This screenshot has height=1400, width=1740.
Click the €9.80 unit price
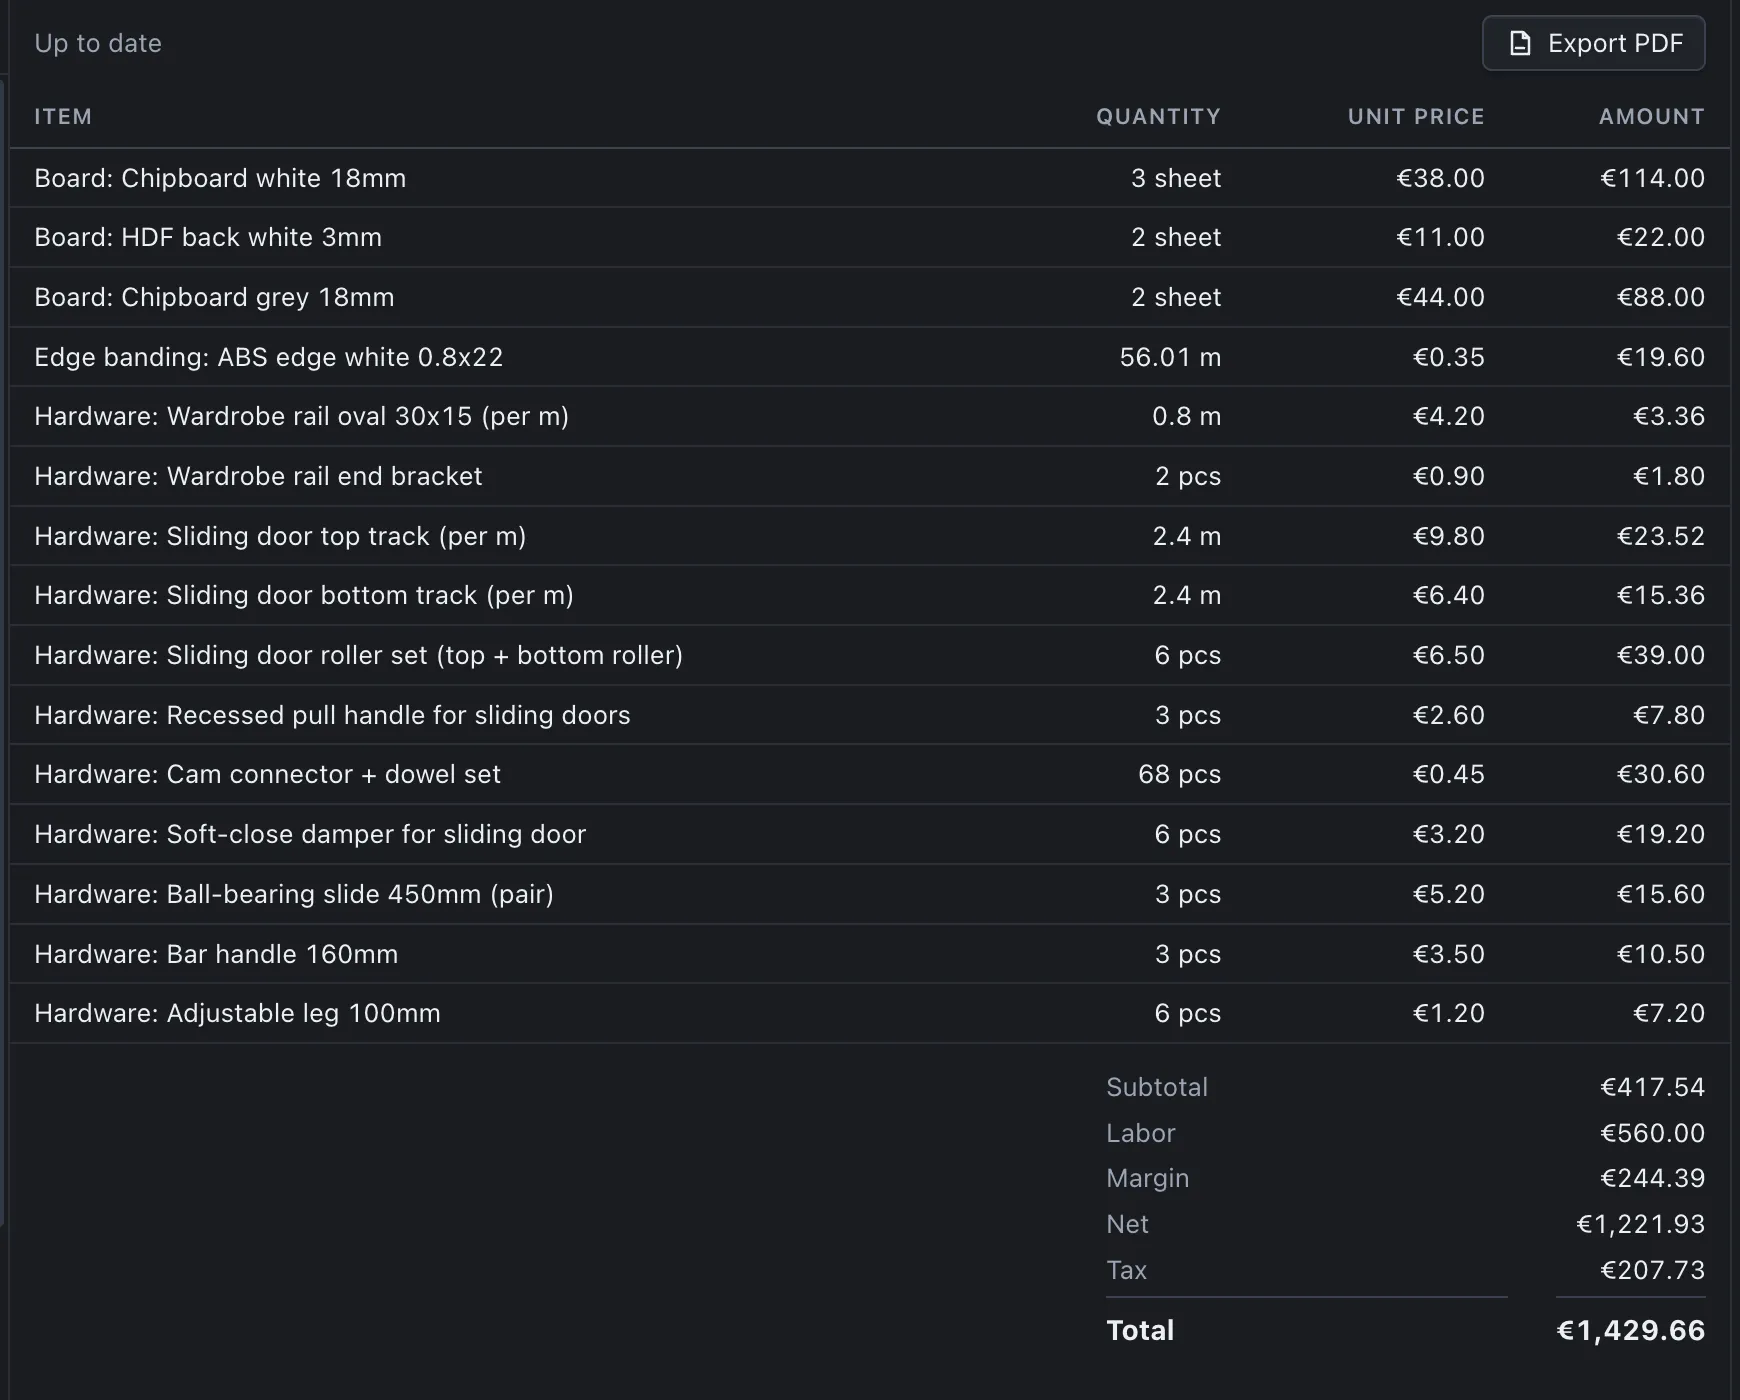tap(1448, 536)
